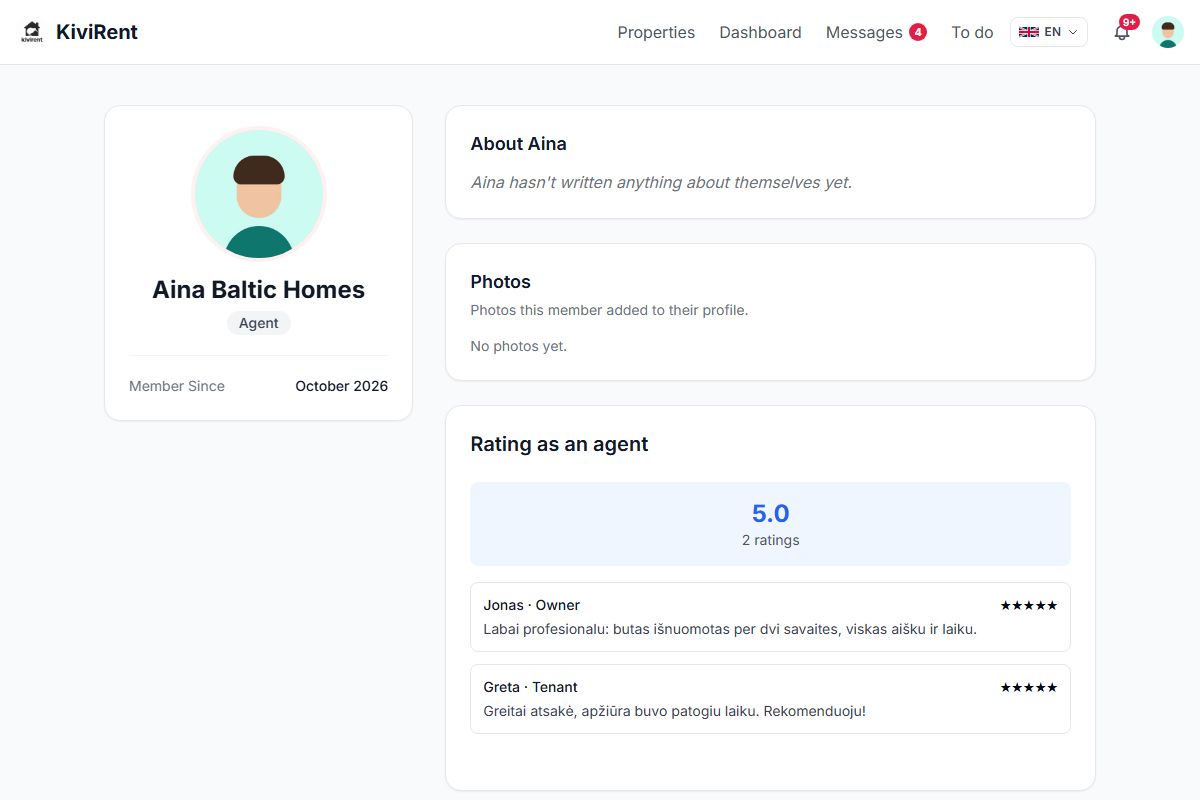Click Aina's large profile picture
The height and width of the screenshot is (800, 1200).
[x=259, y=193]
